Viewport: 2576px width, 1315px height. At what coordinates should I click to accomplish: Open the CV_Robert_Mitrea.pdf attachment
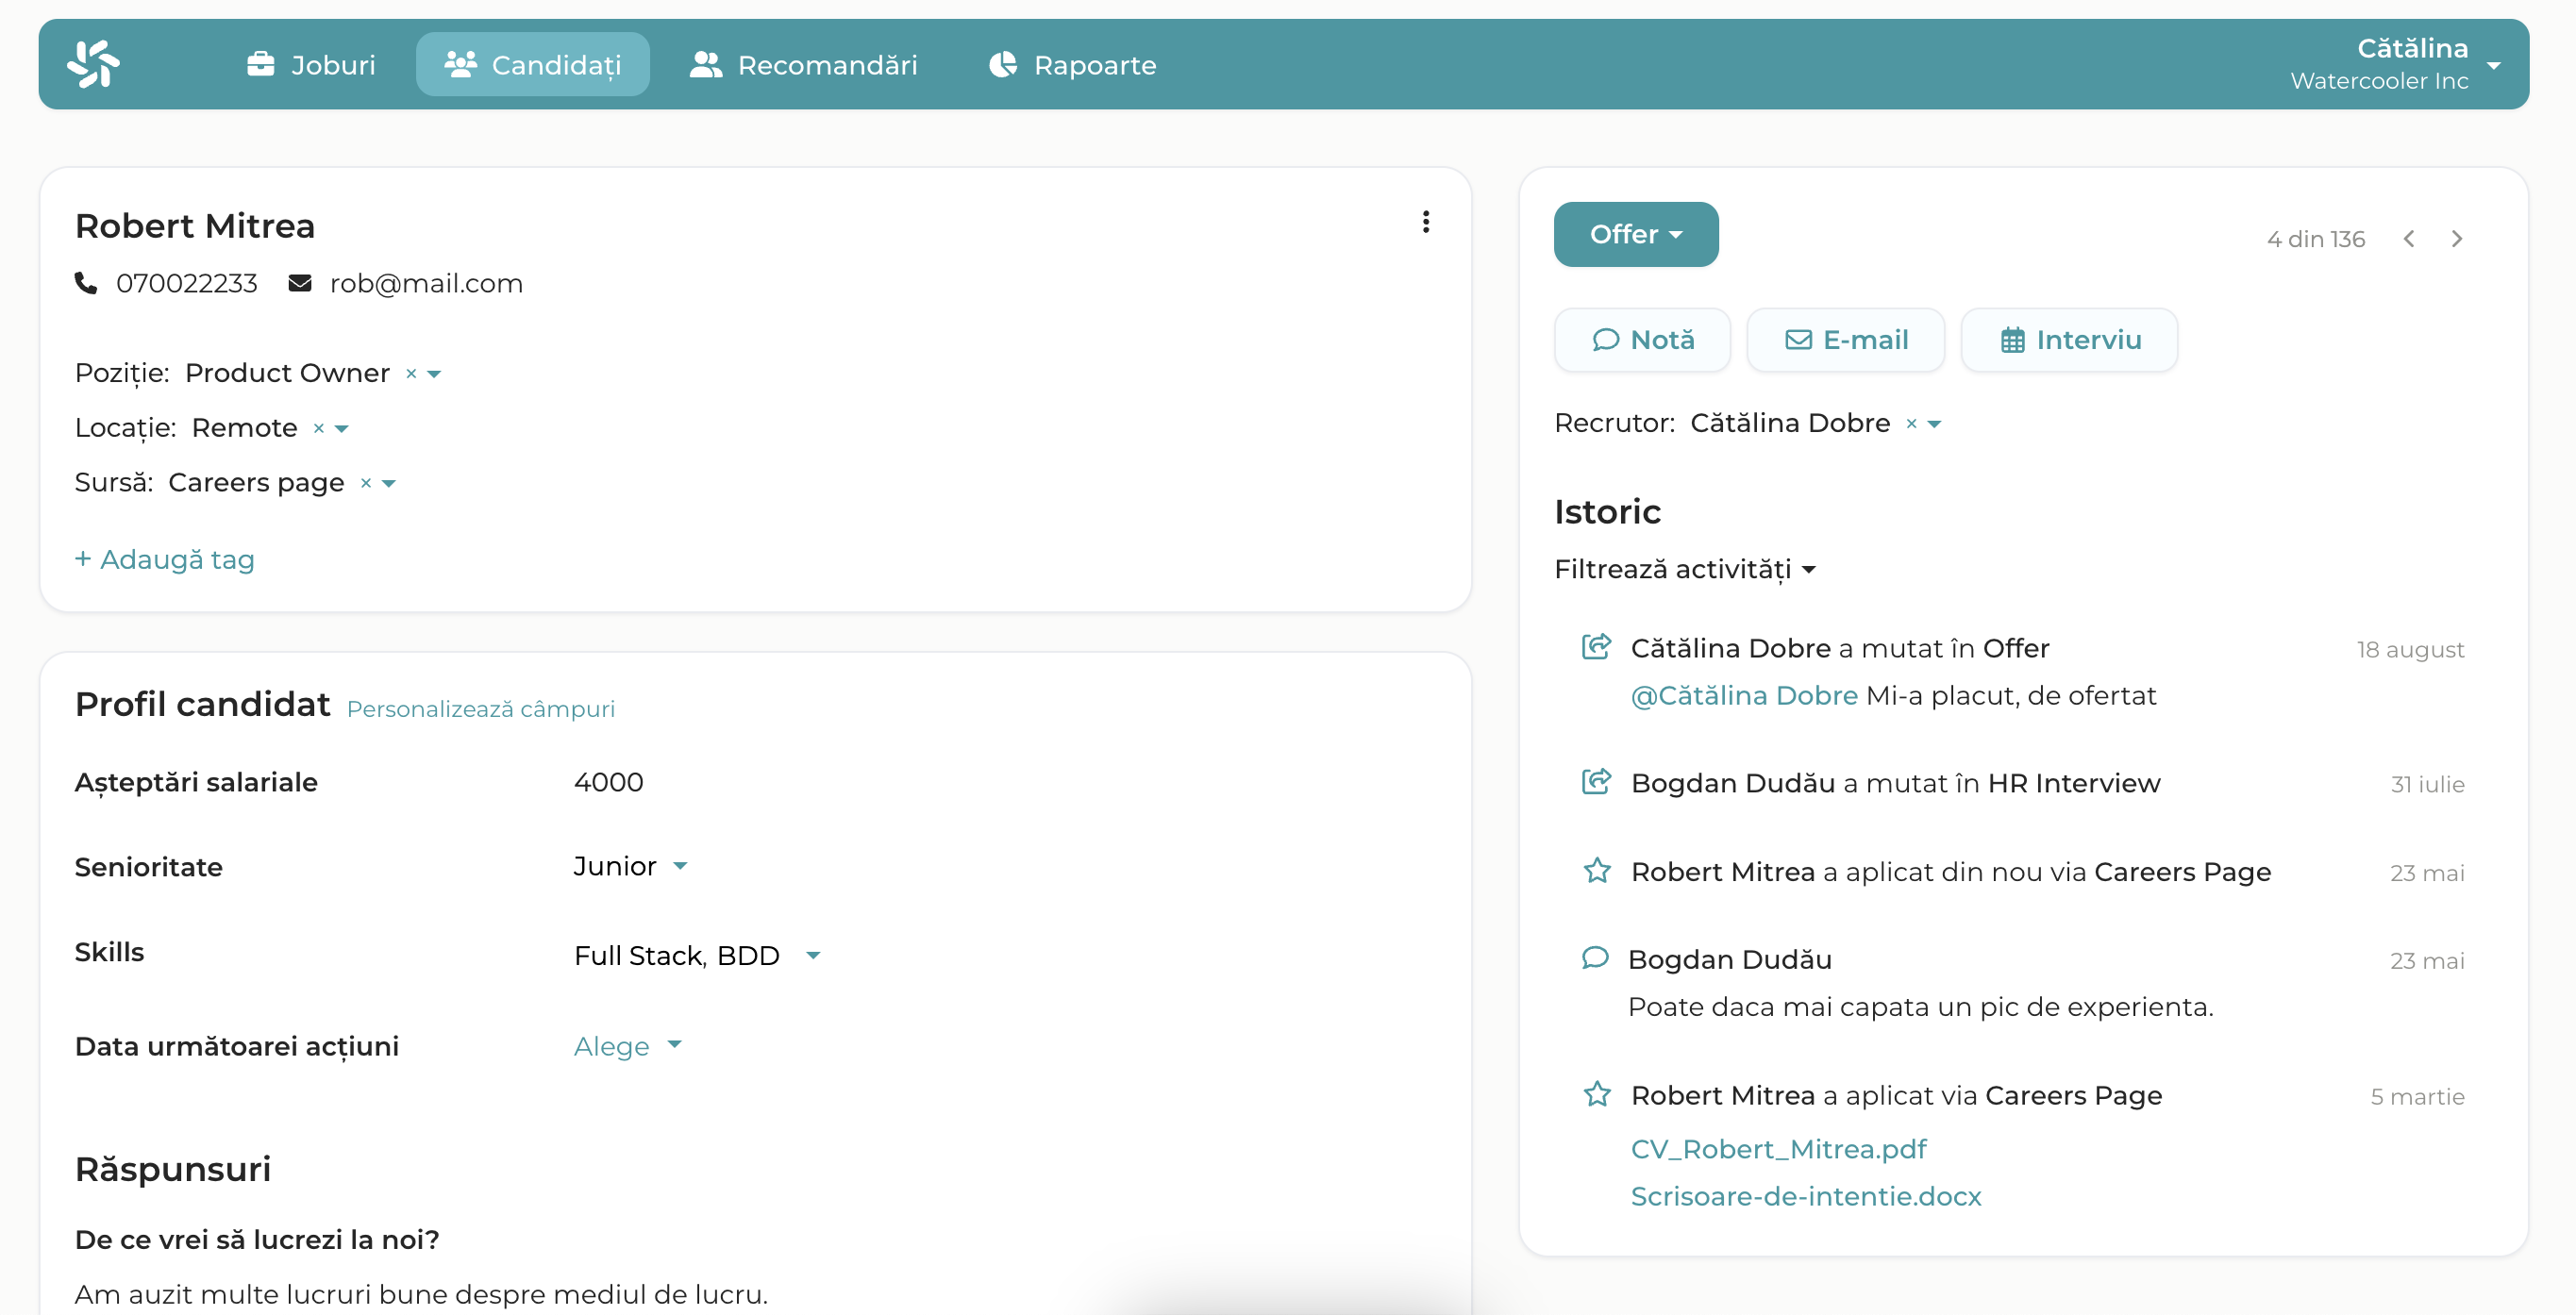[1778, 1149]
